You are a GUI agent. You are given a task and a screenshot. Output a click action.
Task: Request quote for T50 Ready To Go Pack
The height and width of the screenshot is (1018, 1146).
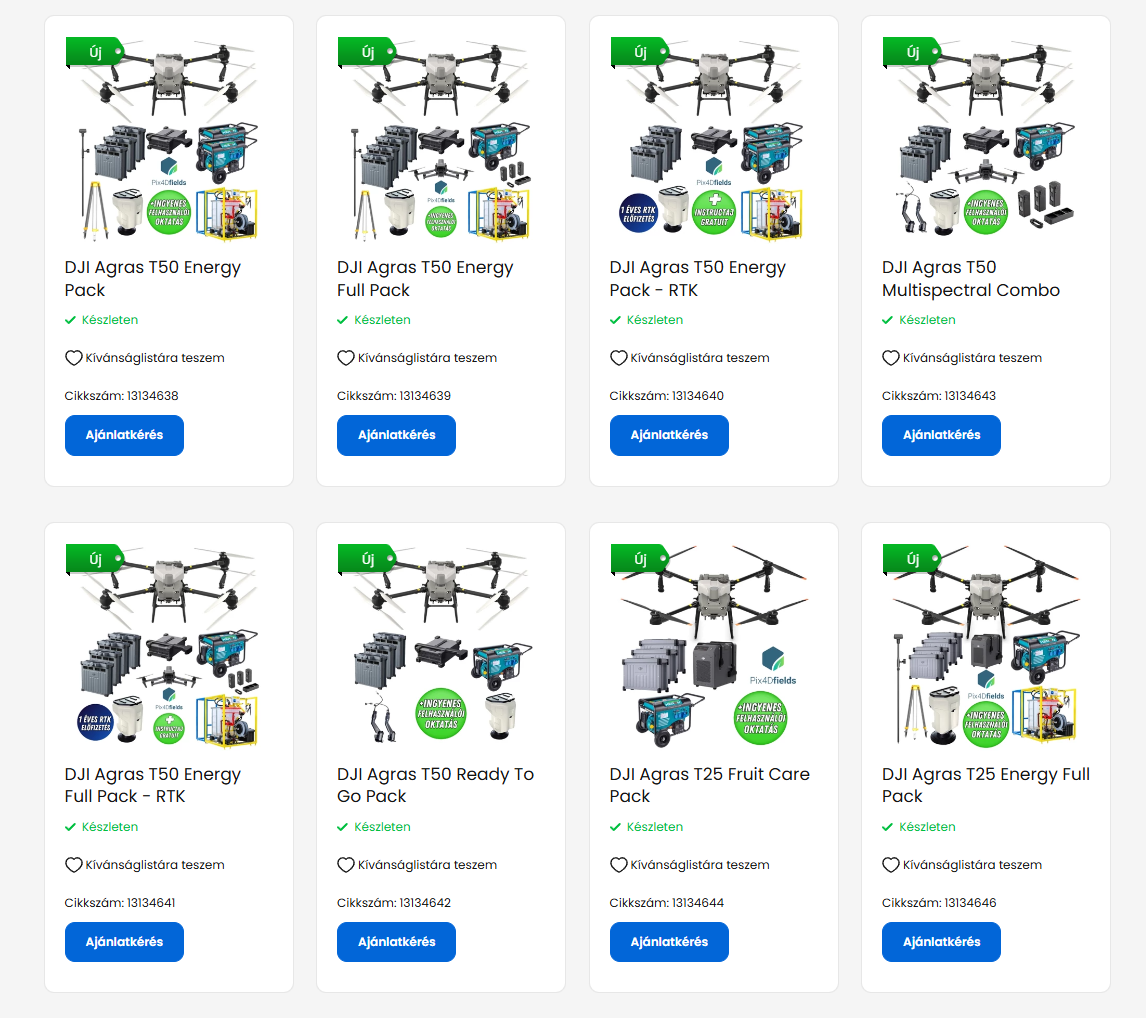396,942
